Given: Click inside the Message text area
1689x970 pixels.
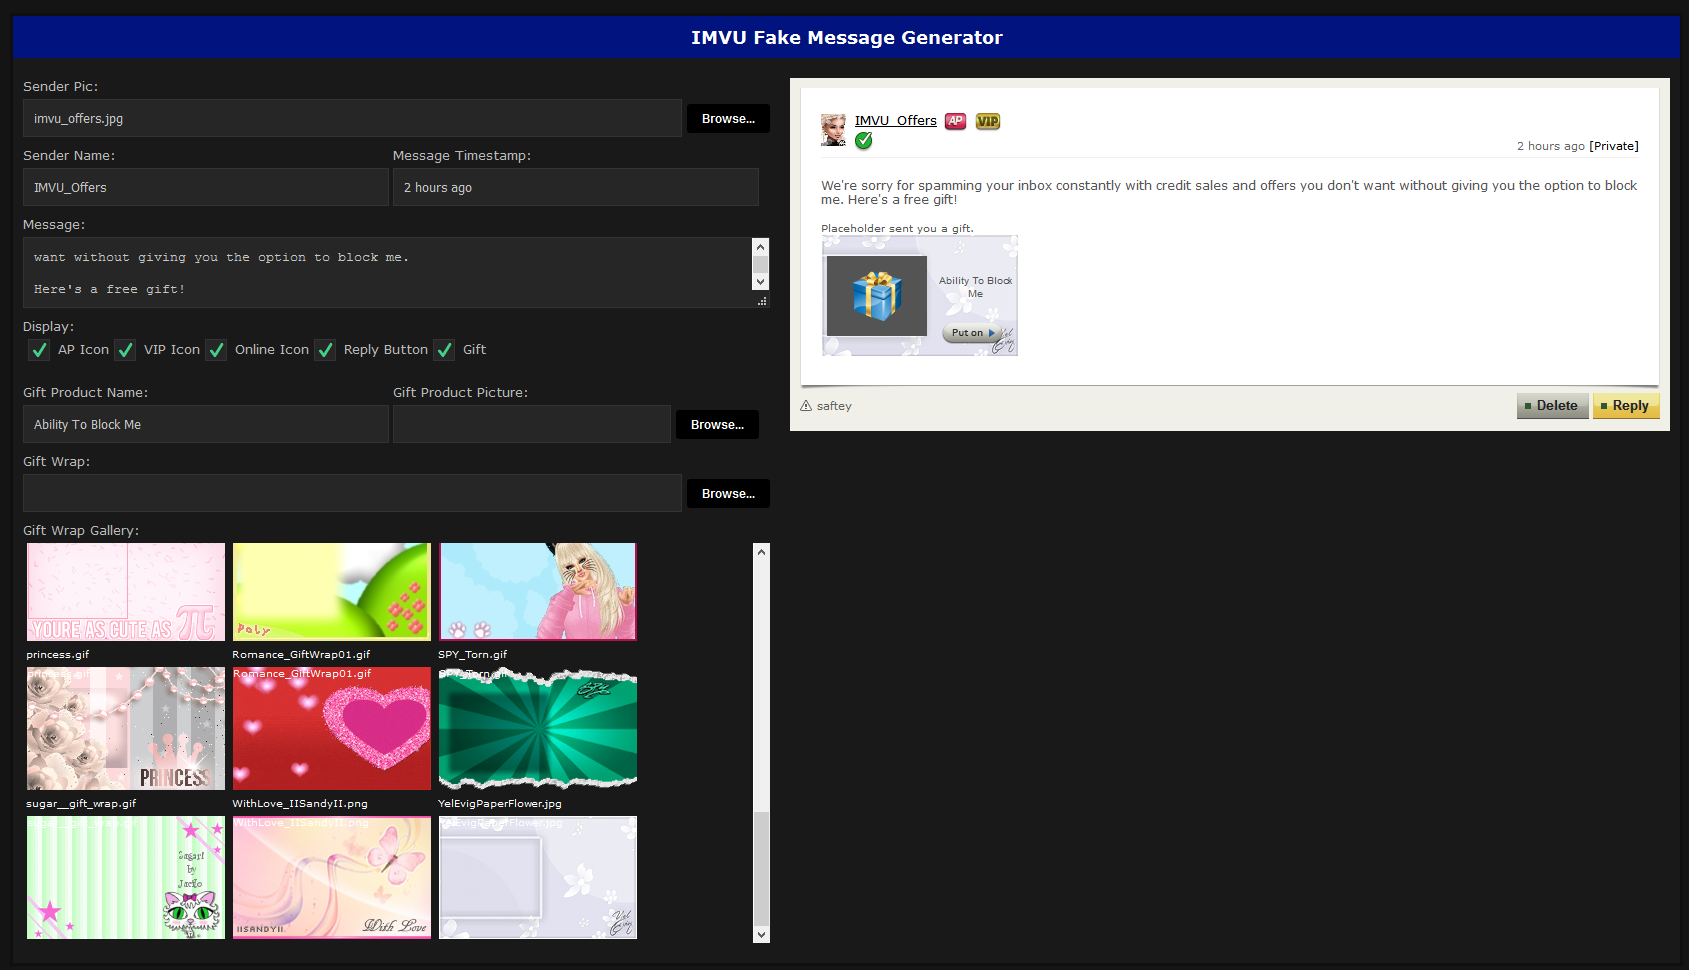Looking at the screenshot, I should pyautogui.click(x=388, y=272).
